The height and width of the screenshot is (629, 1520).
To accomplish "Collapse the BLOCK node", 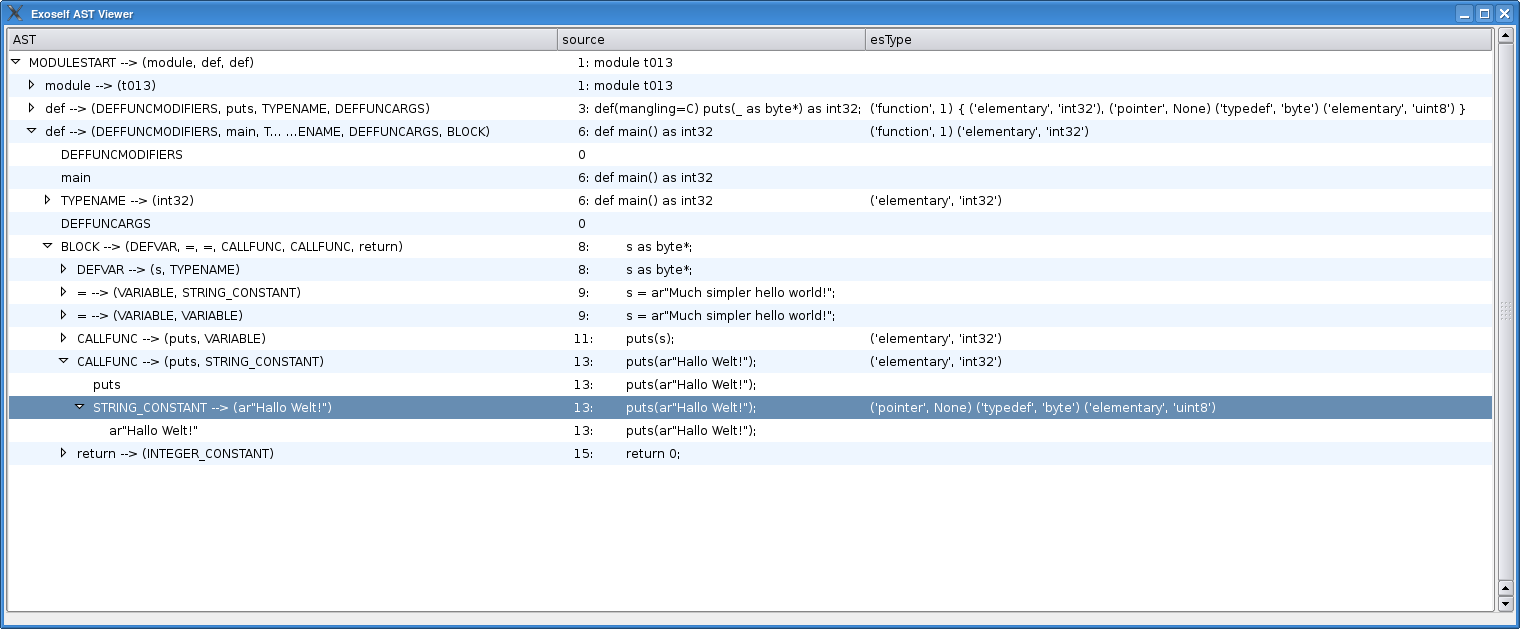I will pos(47,246).
